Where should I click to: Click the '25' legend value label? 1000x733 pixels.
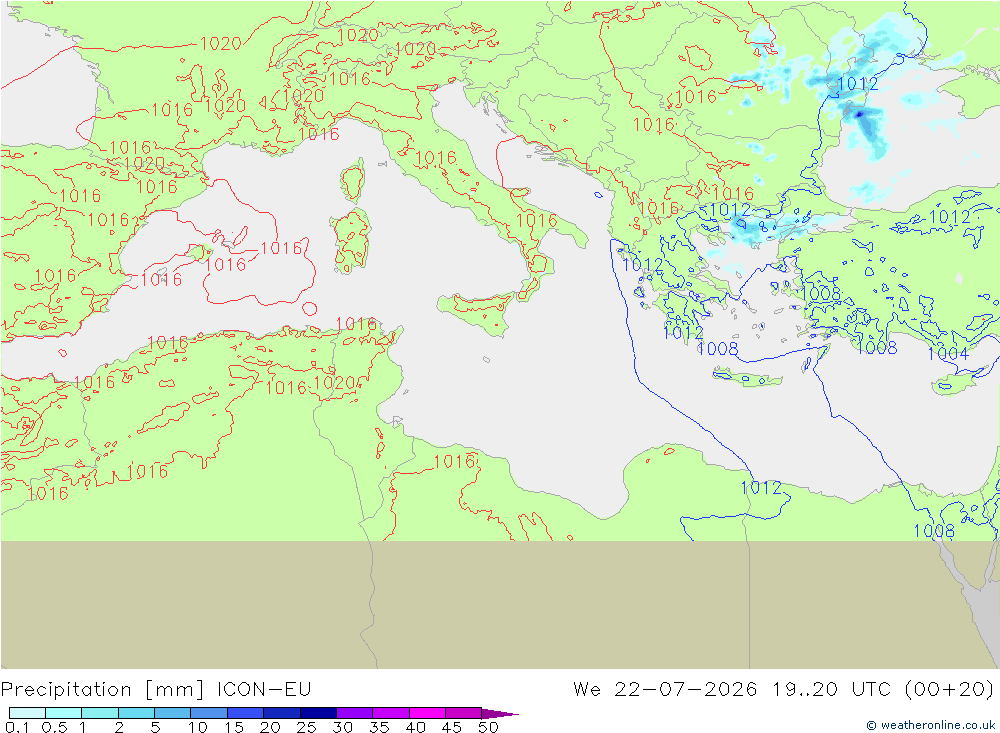(x=306, y=727)
